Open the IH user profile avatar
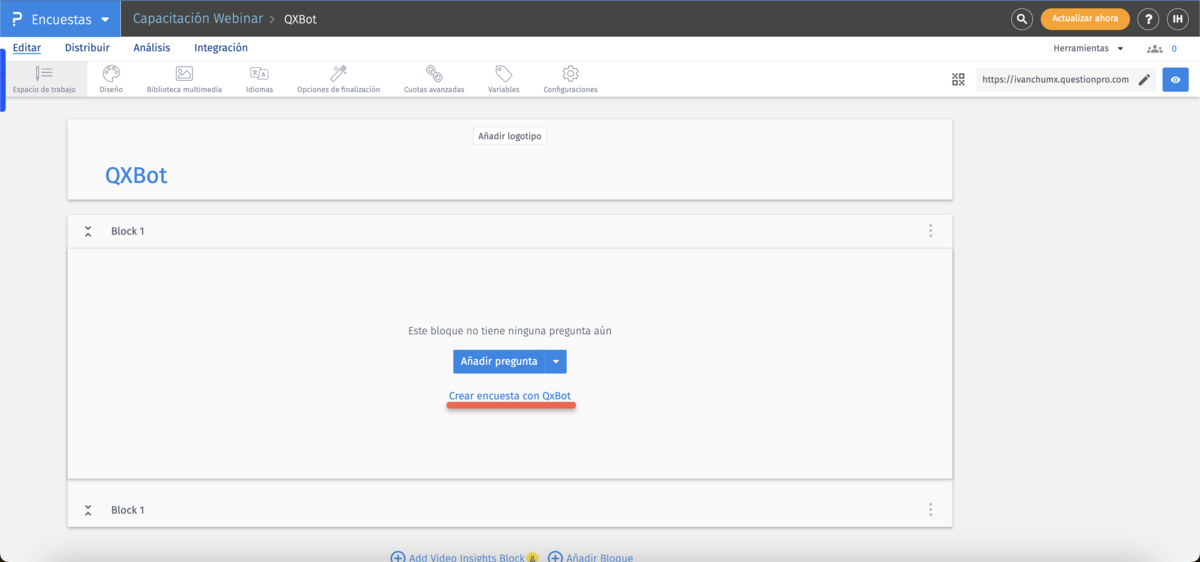The height and width of the screenshot is (562, 1200). [1177, 19]
